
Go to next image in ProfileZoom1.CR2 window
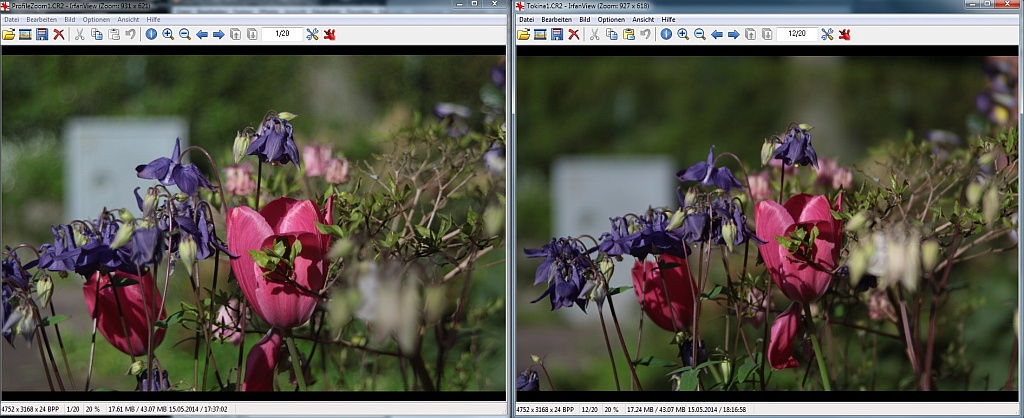click(218, 34)
